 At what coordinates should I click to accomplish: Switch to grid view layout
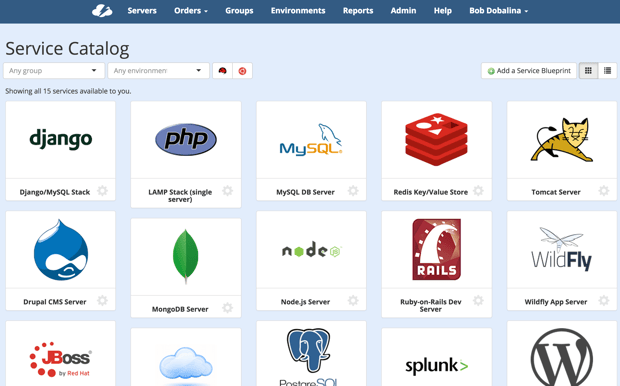coord(588,71)
